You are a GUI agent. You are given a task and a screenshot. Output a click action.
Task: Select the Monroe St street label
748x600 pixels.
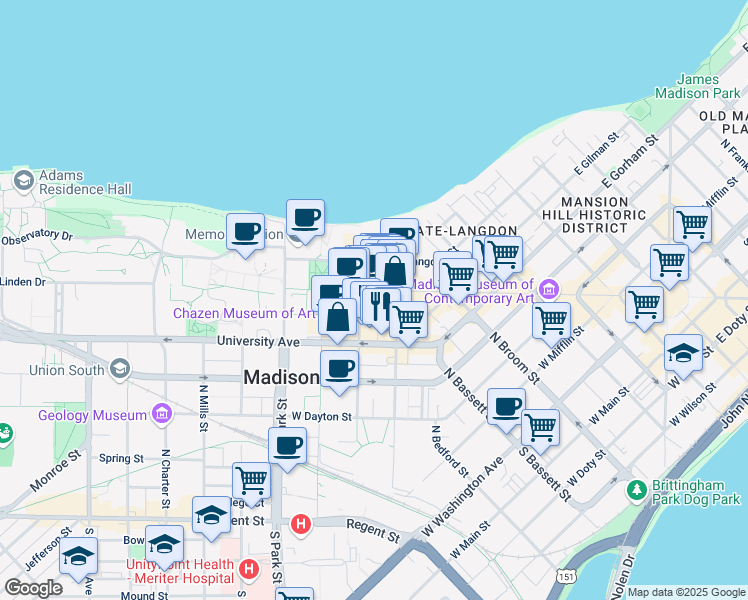click(55, 471)
